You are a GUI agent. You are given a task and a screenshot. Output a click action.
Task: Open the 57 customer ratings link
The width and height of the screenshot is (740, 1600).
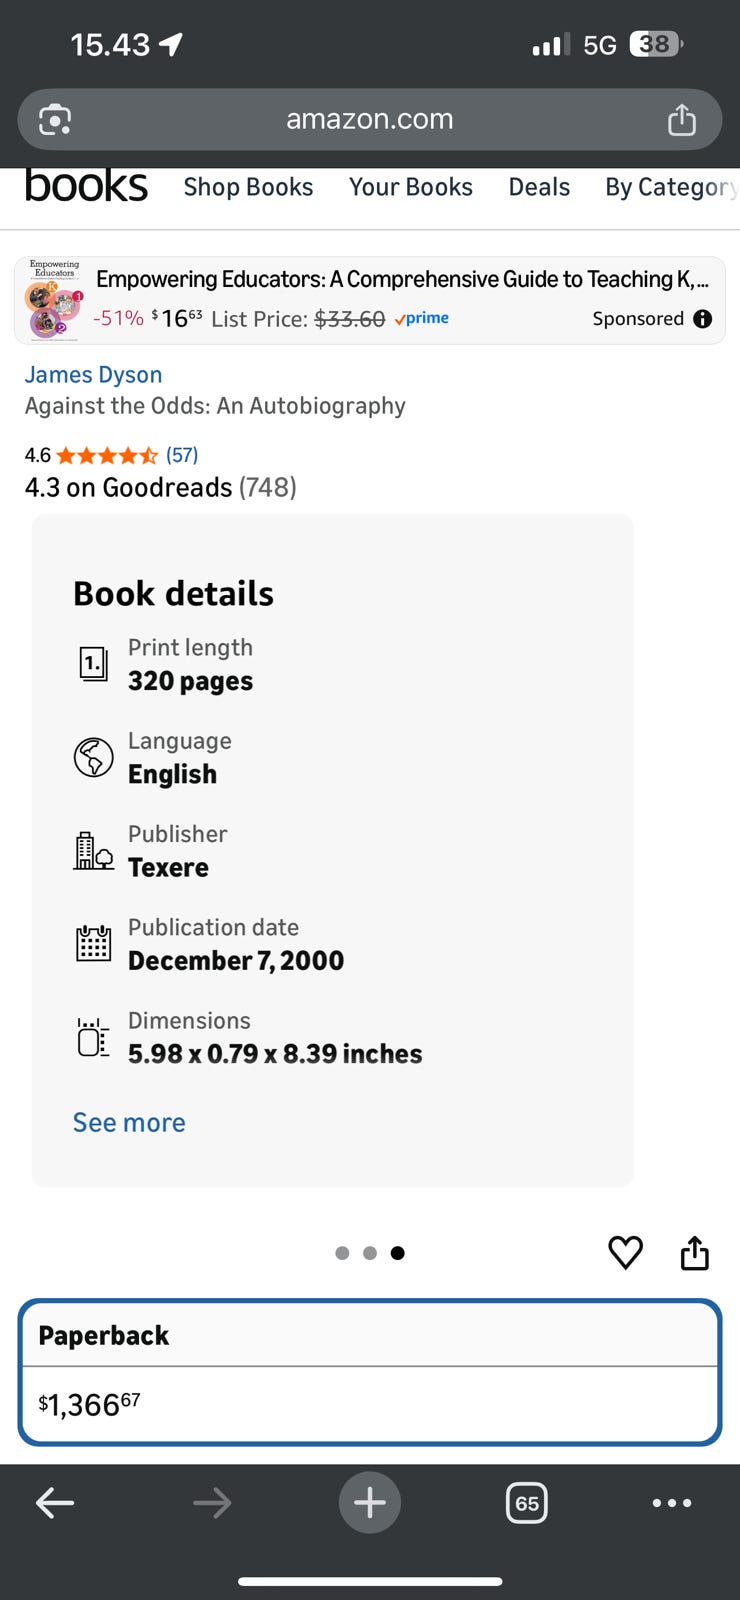tap(182, 455)
